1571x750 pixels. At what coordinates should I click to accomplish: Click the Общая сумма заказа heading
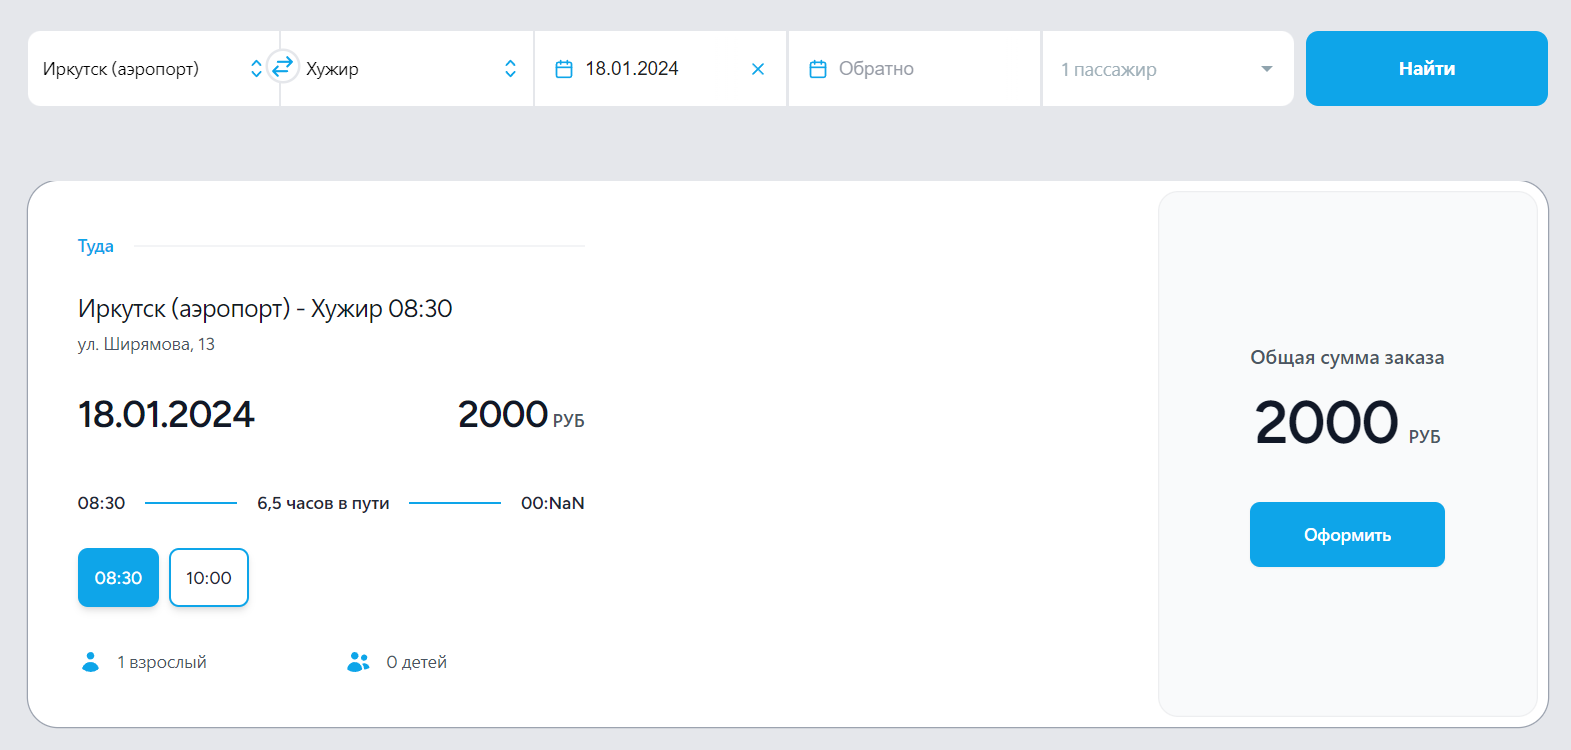pyautogui.click(x=1347, y=357)
